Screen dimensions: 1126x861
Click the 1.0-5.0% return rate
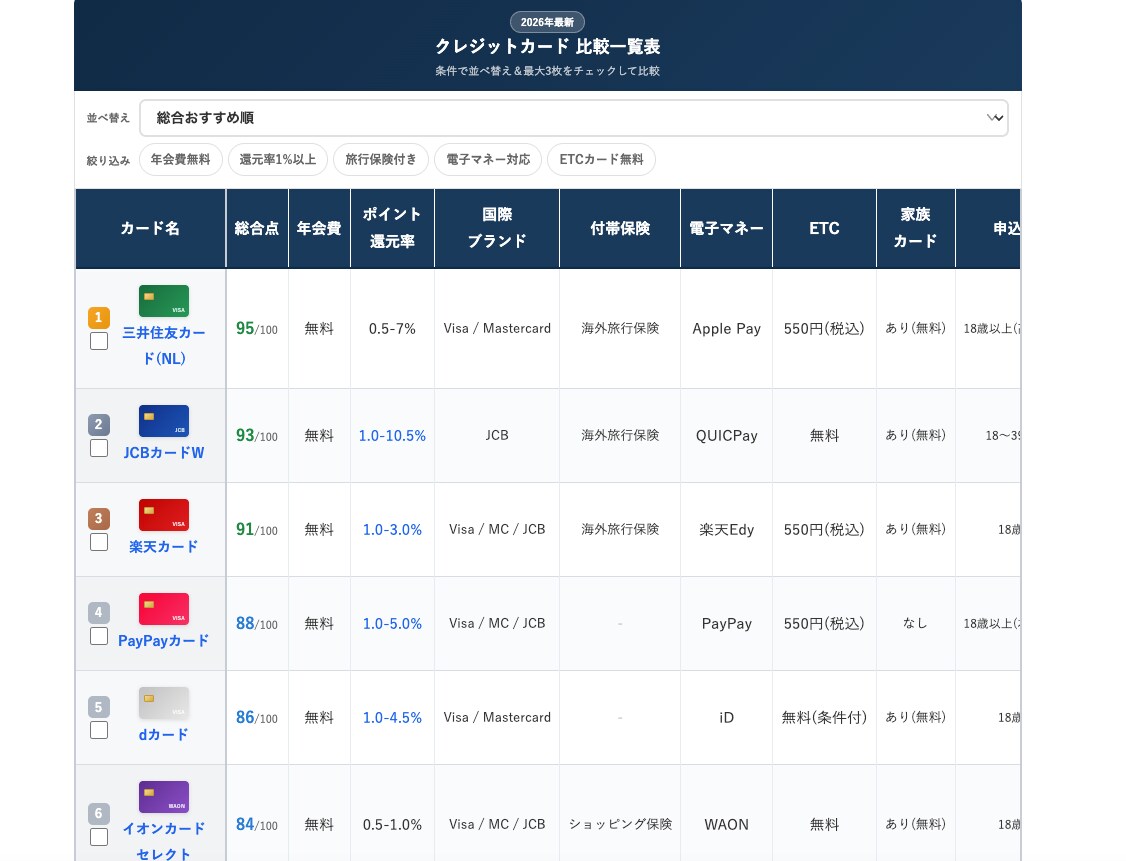tap(392, 624)
